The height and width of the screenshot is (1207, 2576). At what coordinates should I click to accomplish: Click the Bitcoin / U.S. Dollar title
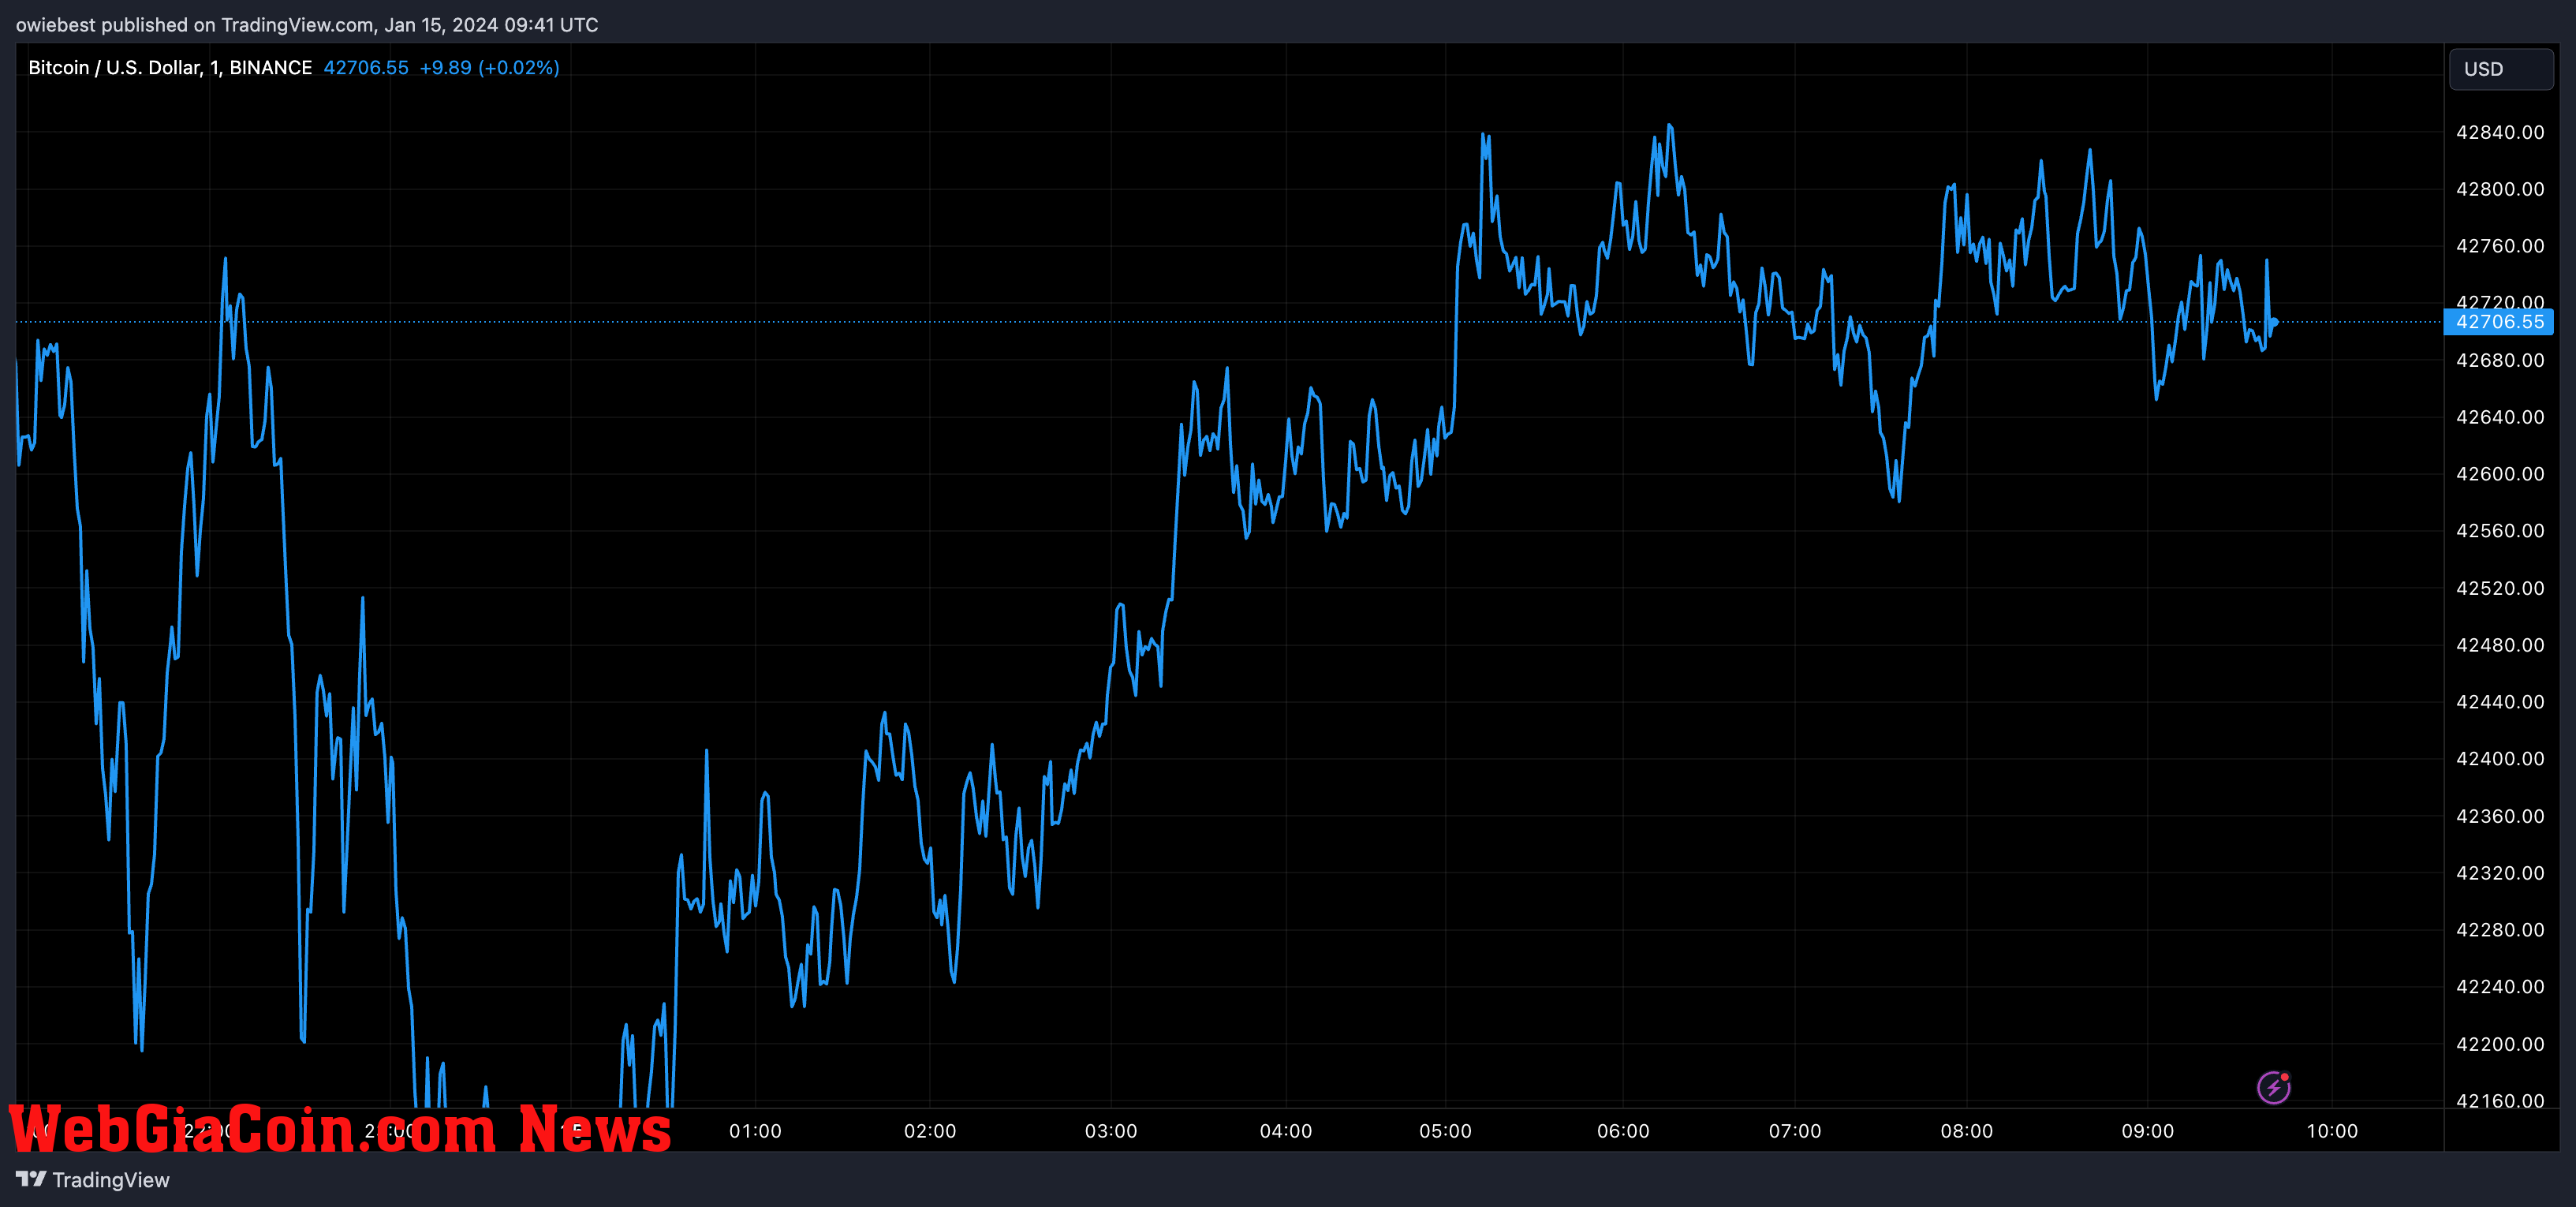click(170, 67)
